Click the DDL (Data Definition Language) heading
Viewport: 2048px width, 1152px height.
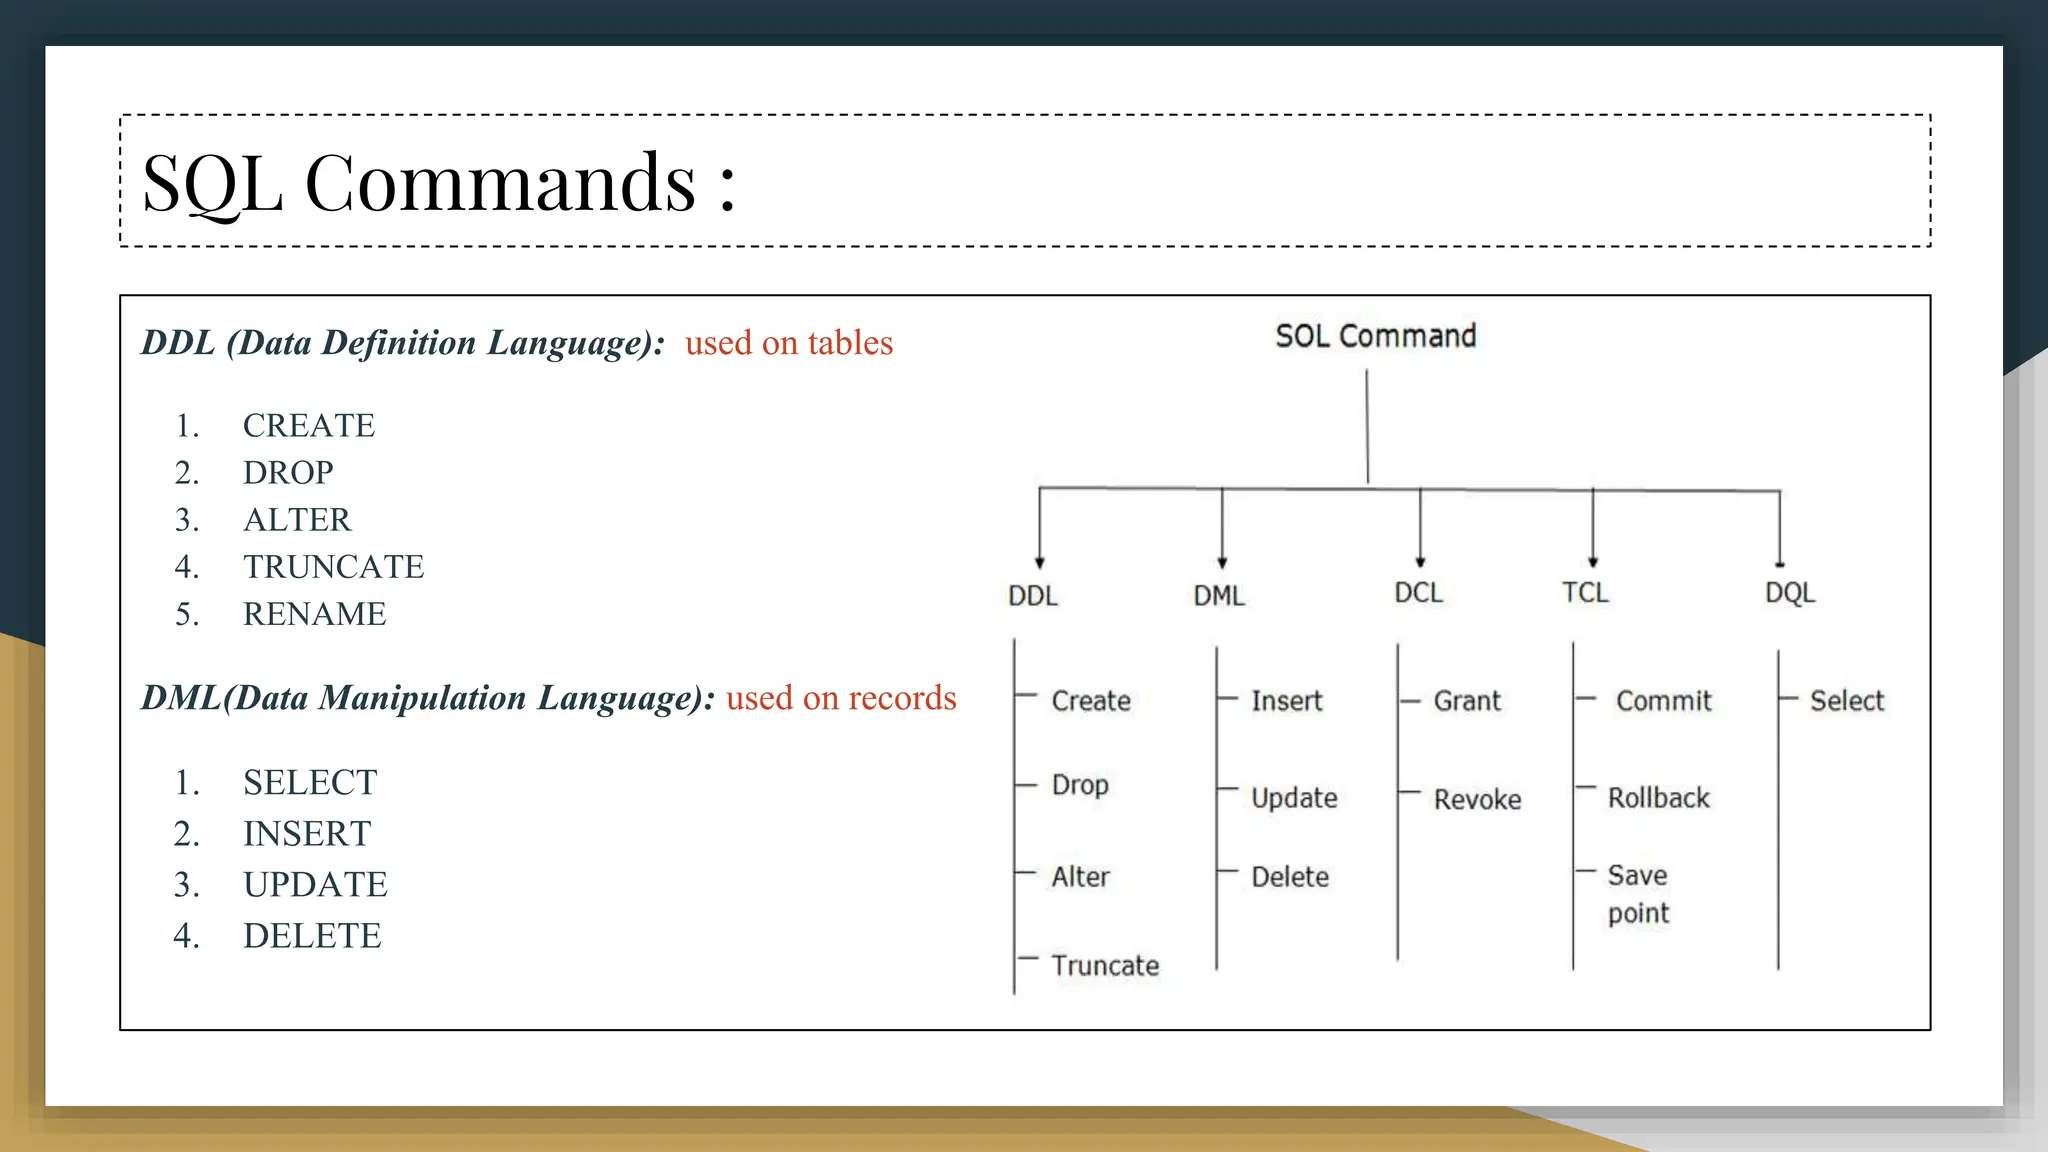pyautogui.click(x=402, y=343)
